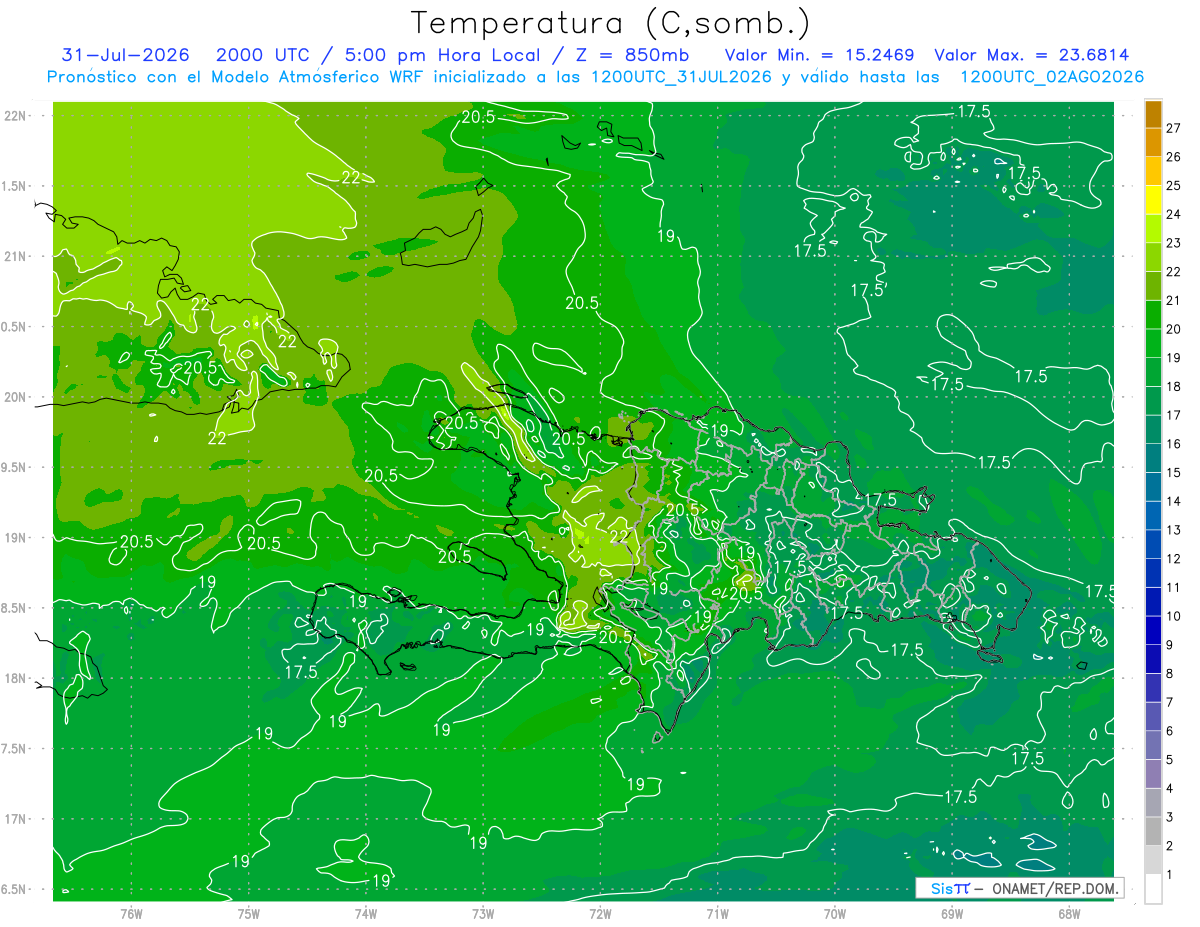Click the "19N" latitude axis label
The image size is (1200, 927).
tap(17, 537)
